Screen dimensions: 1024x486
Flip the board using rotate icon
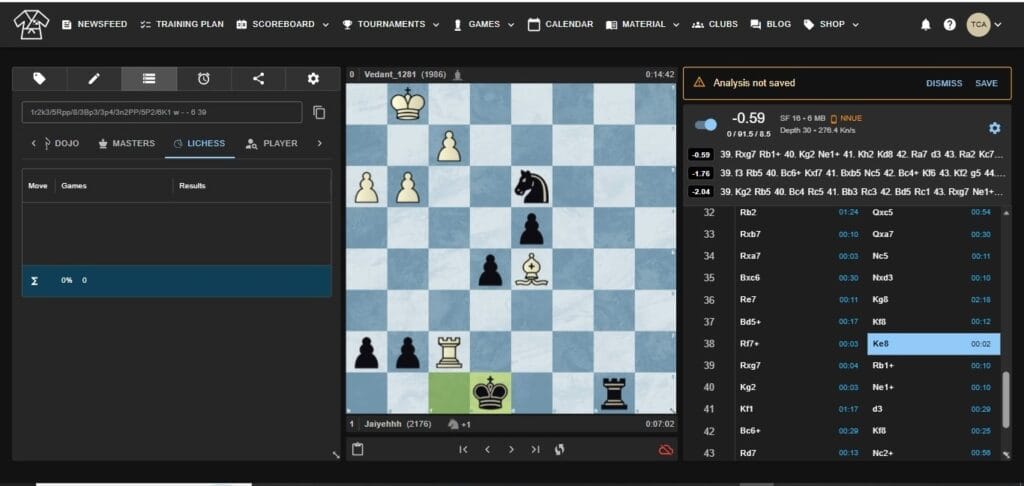tap(560, 449)
